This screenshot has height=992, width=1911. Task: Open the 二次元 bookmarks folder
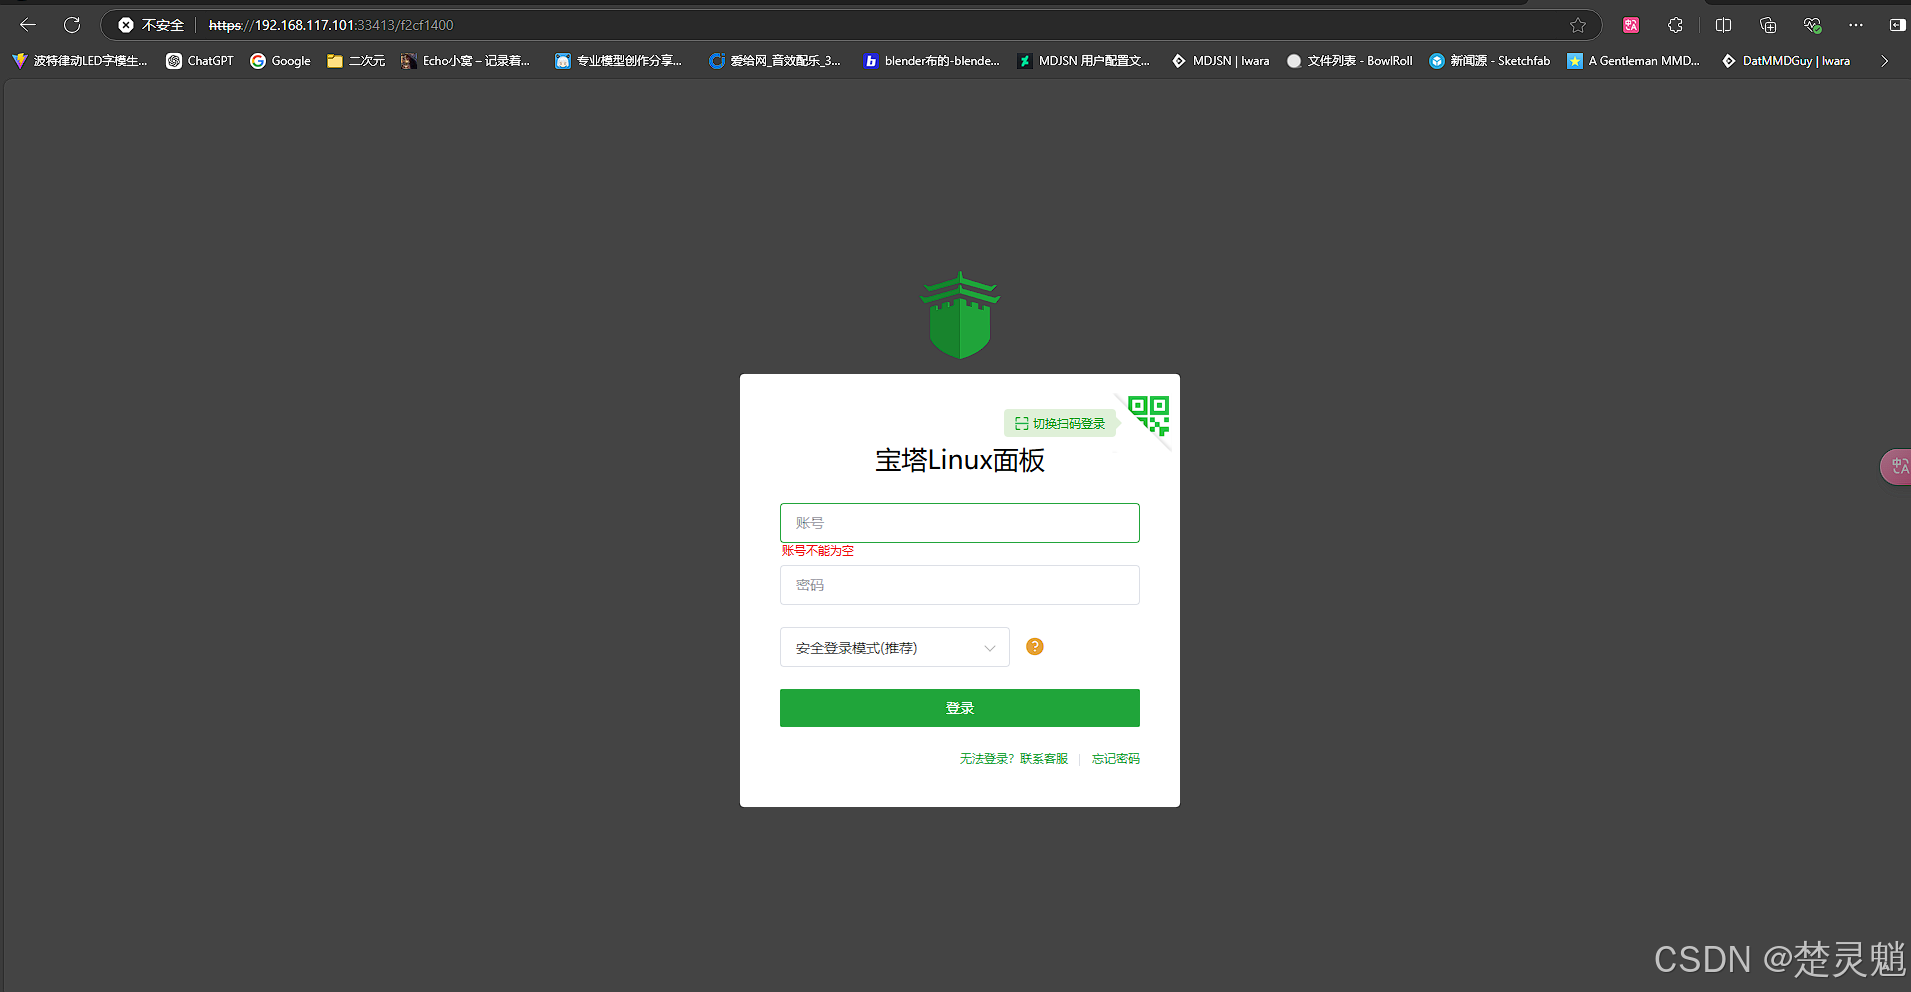(356, 61)
